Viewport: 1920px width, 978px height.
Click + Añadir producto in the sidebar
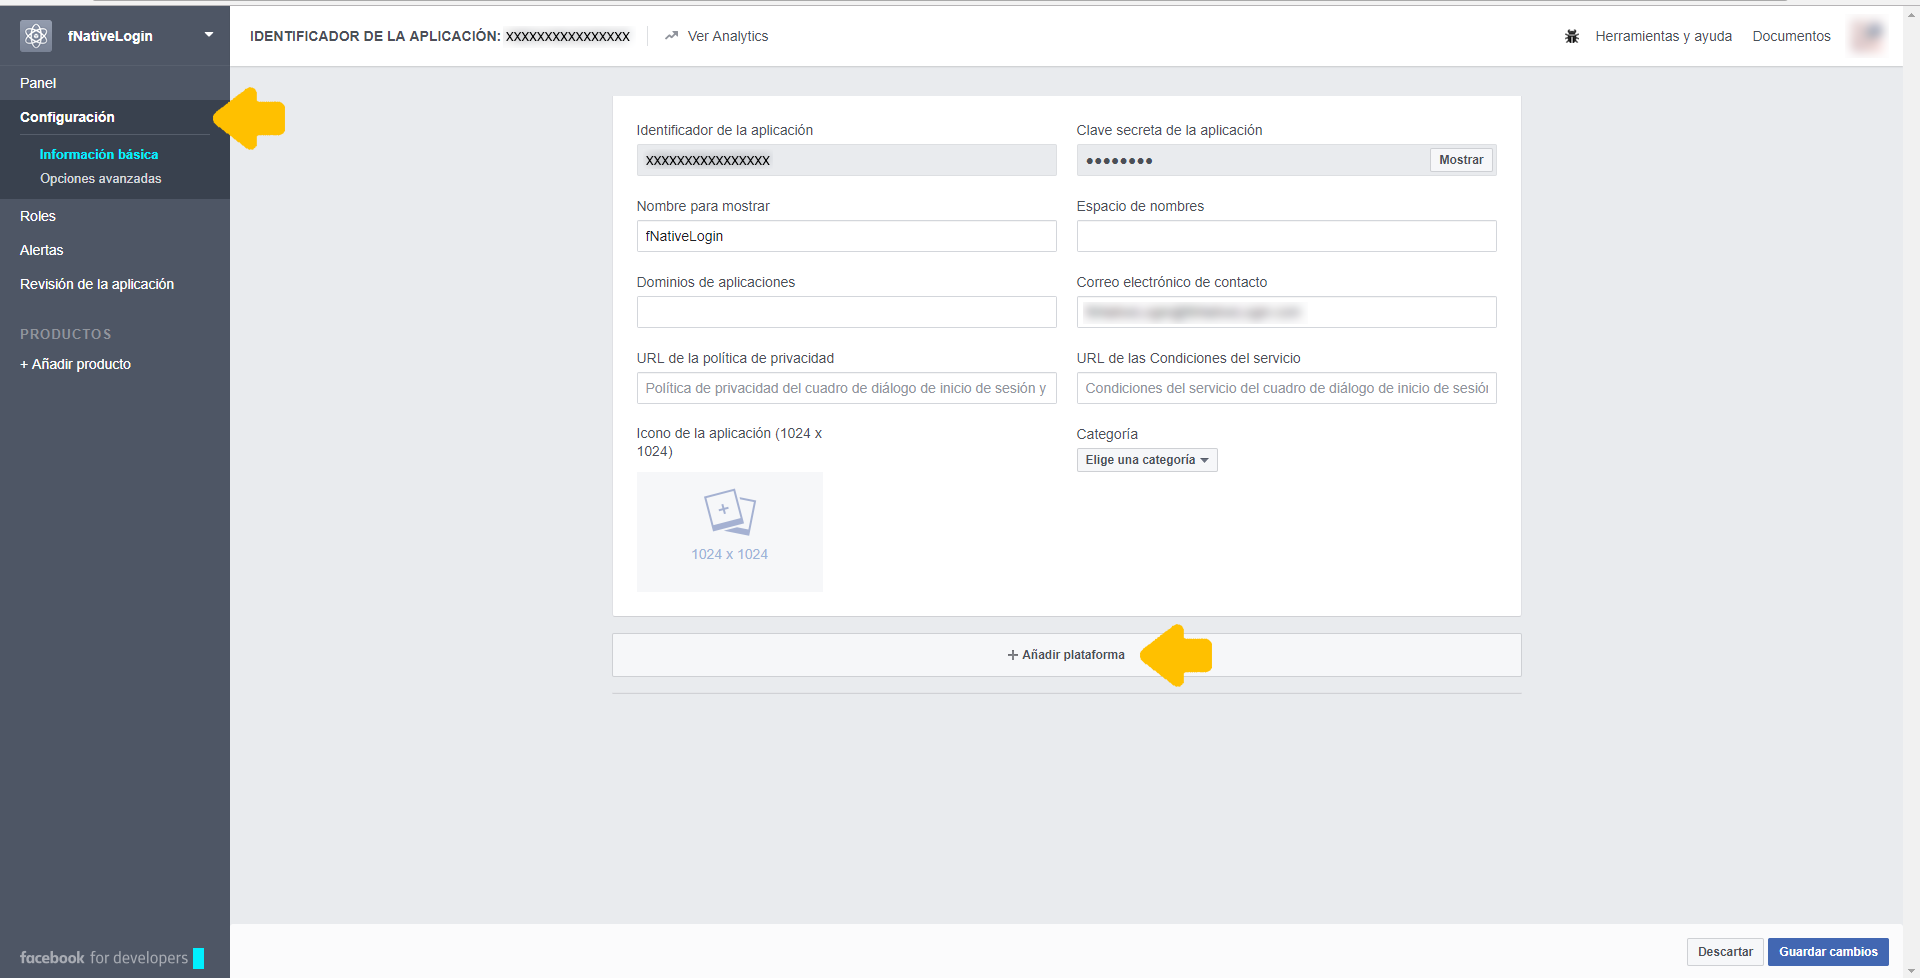76,364
